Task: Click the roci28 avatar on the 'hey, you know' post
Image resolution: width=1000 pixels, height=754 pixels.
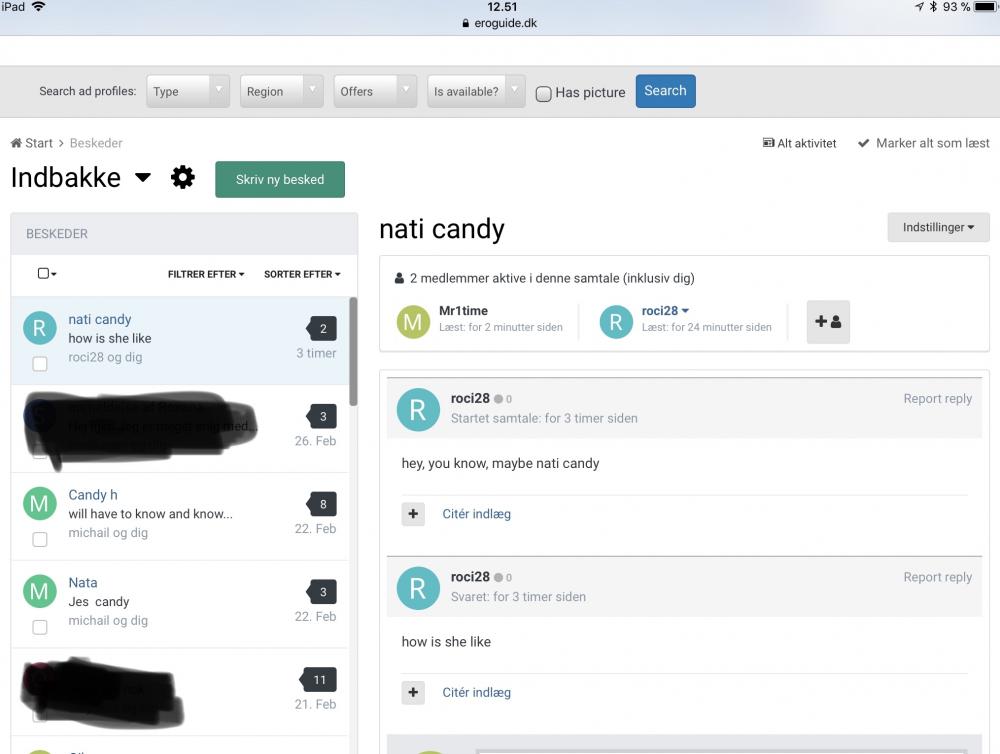Action: [418, 410]
